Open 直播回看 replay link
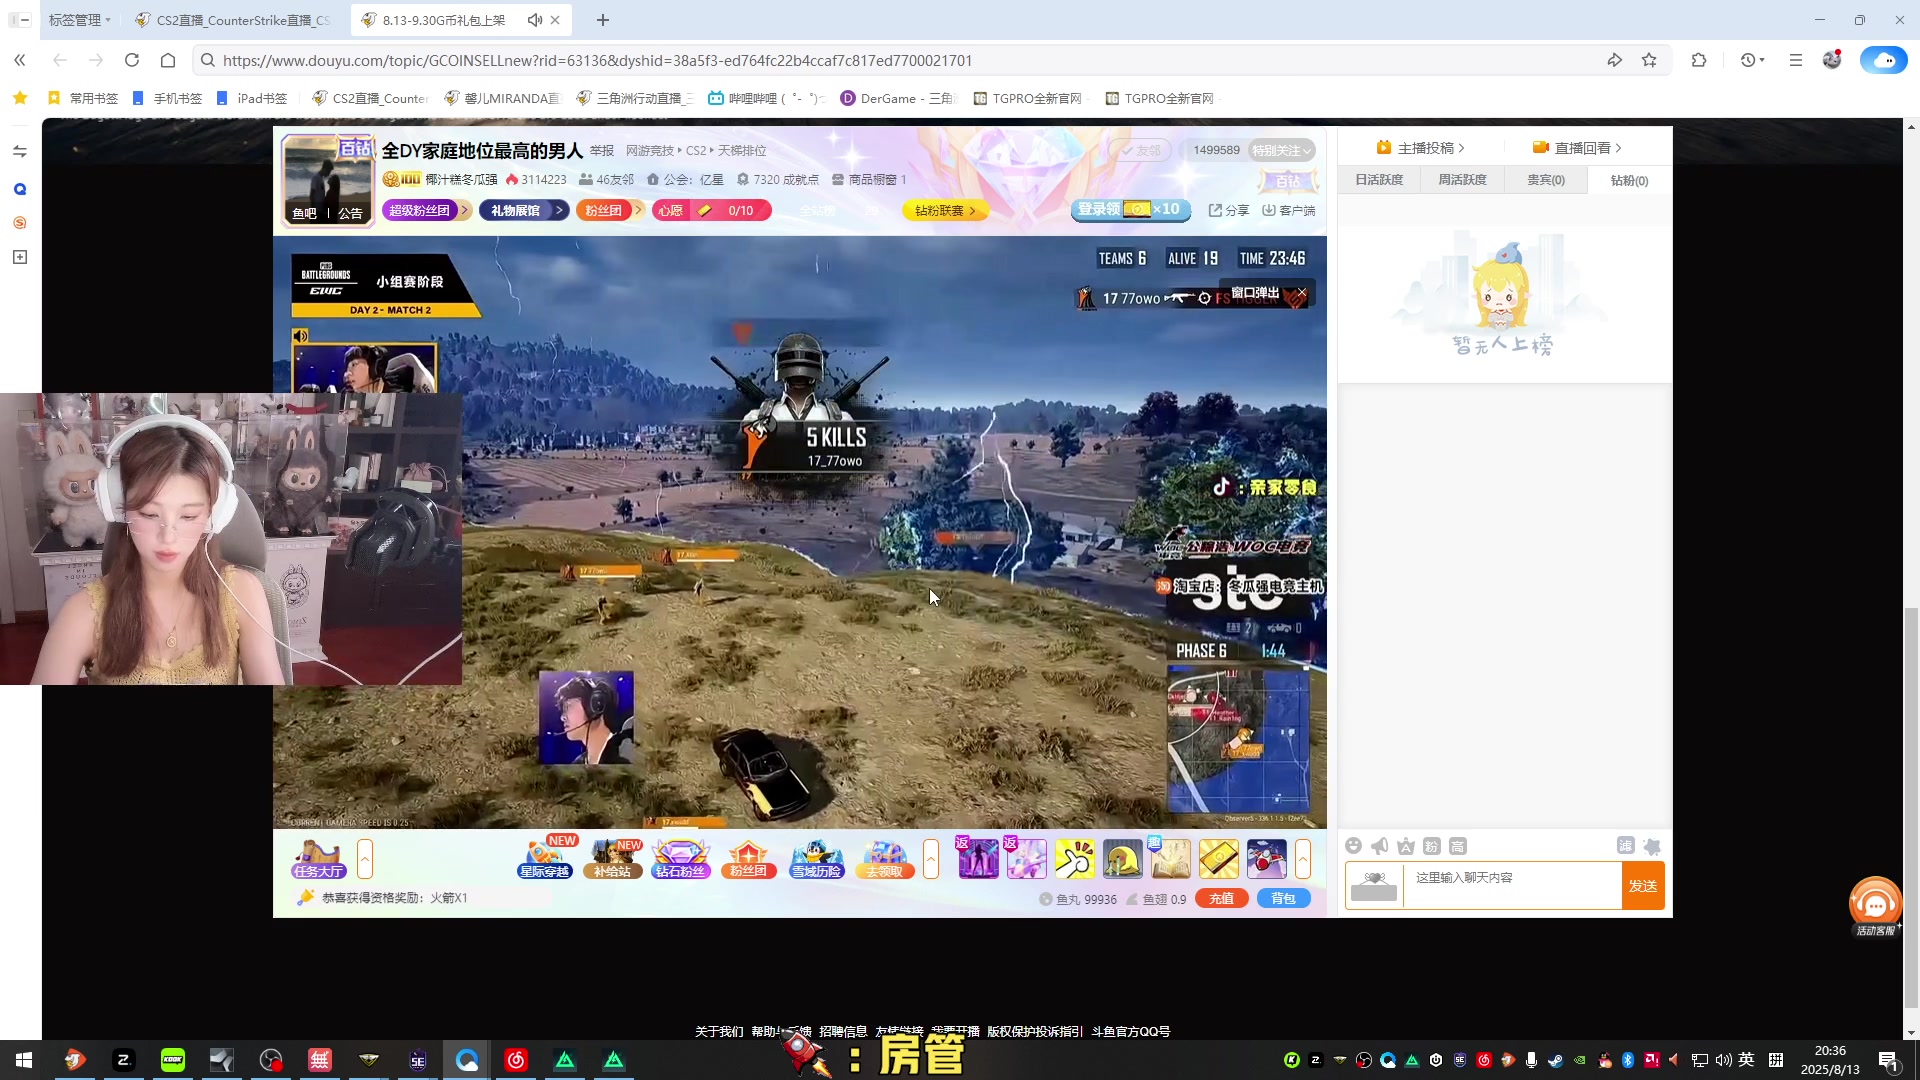1920x1080 pixels. [1577, 148]
